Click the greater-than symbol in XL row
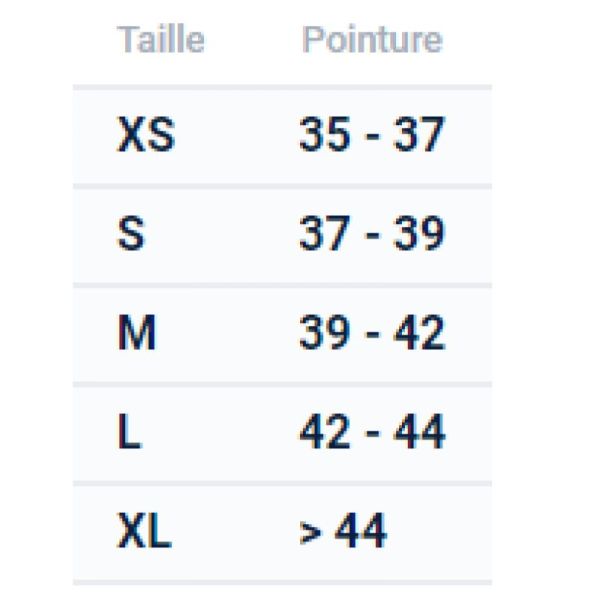Viewport: 600px width, 600px height. click(310, 532)
